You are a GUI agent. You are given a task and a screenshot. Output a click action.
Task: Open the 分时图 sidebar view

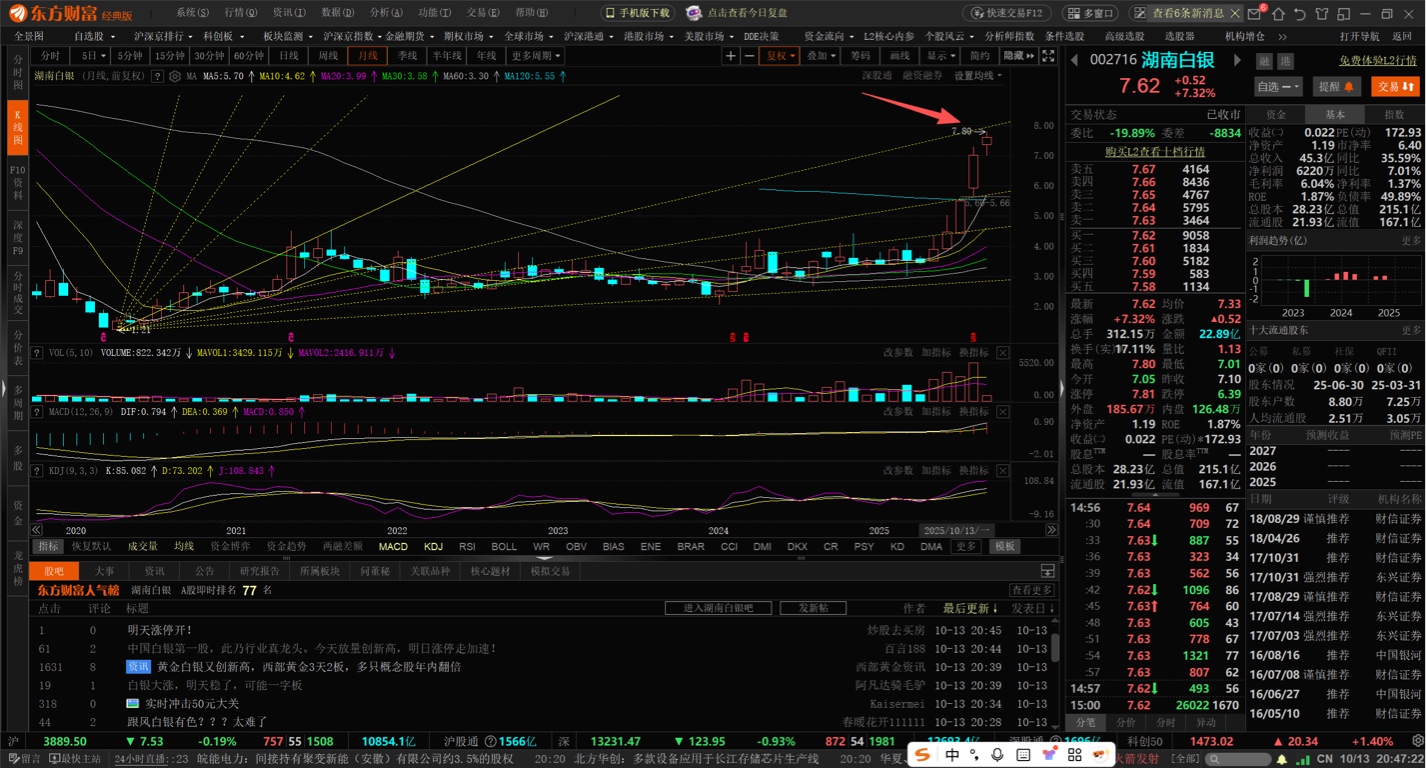(x=18, y=71)
